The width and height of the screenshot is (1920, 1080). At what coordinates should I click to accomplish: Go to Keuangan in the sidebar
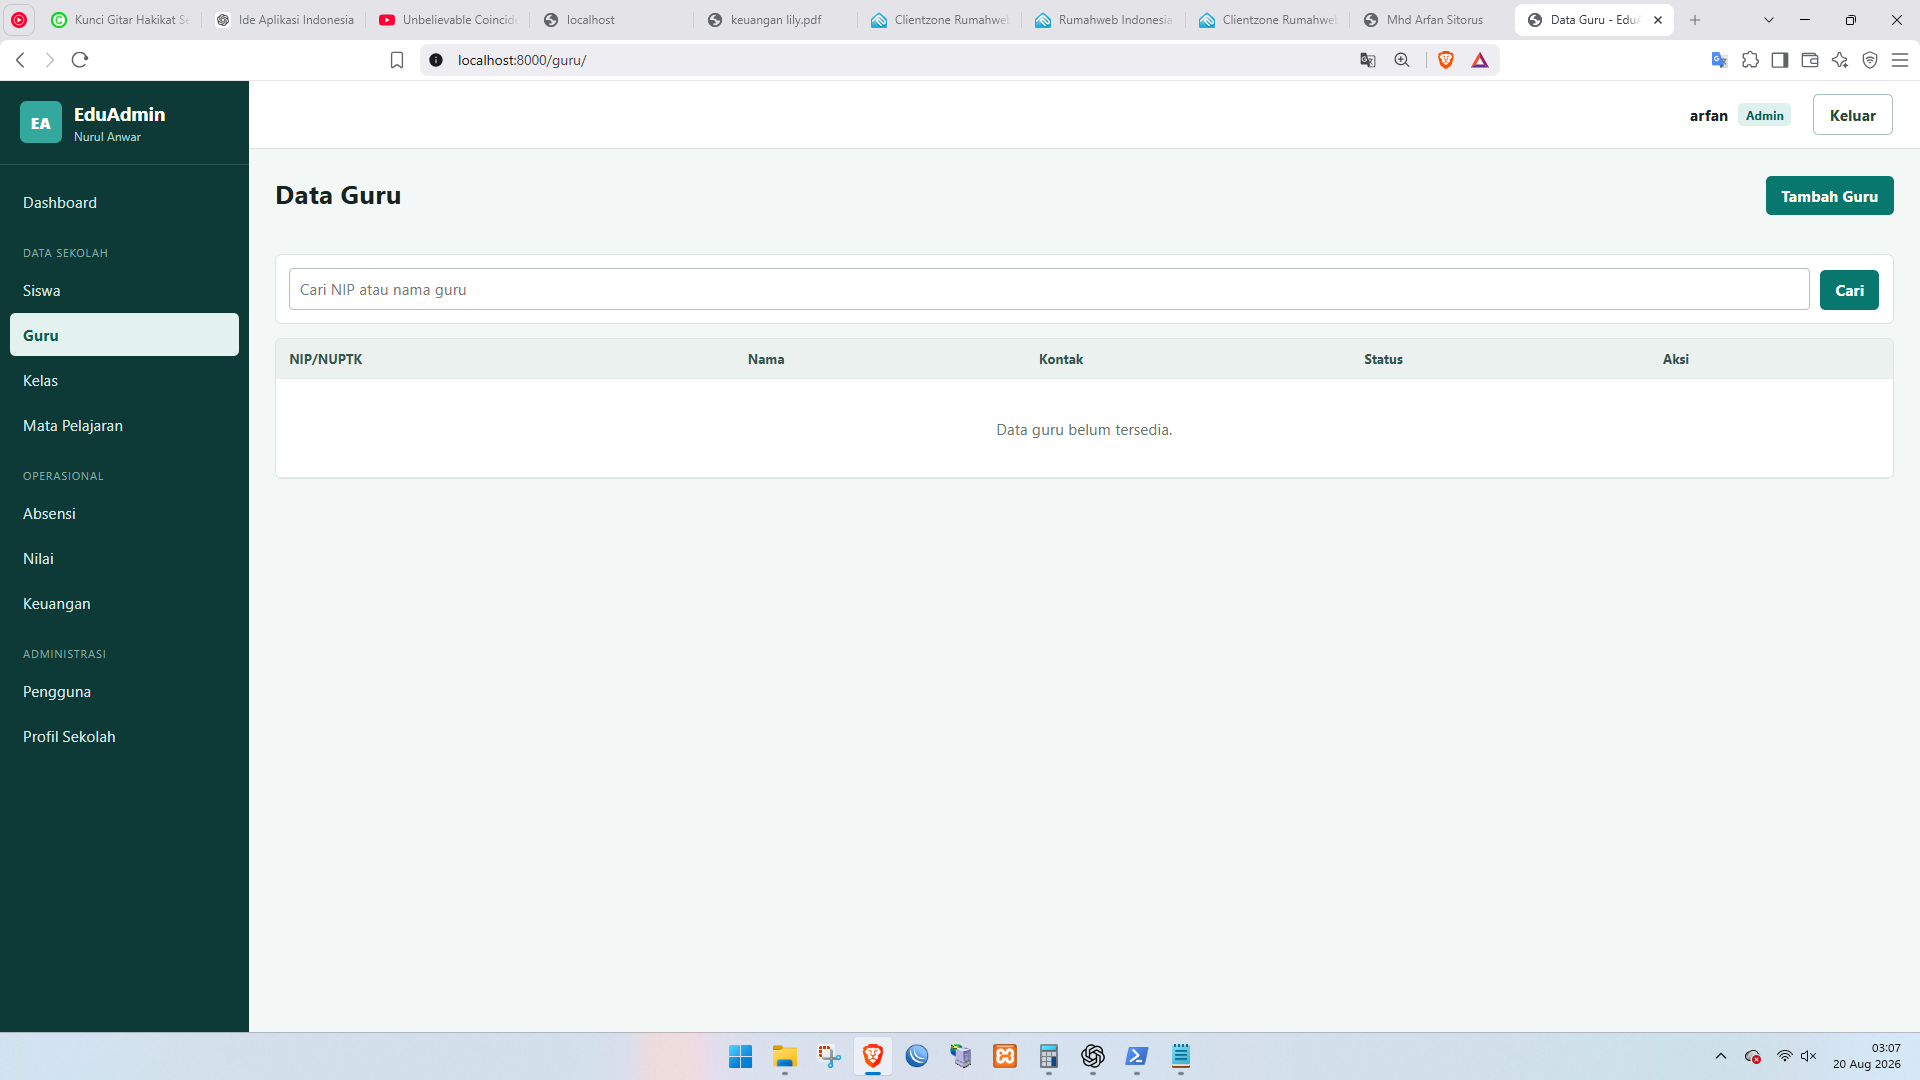pyautogui.click(x=124, y=604)
